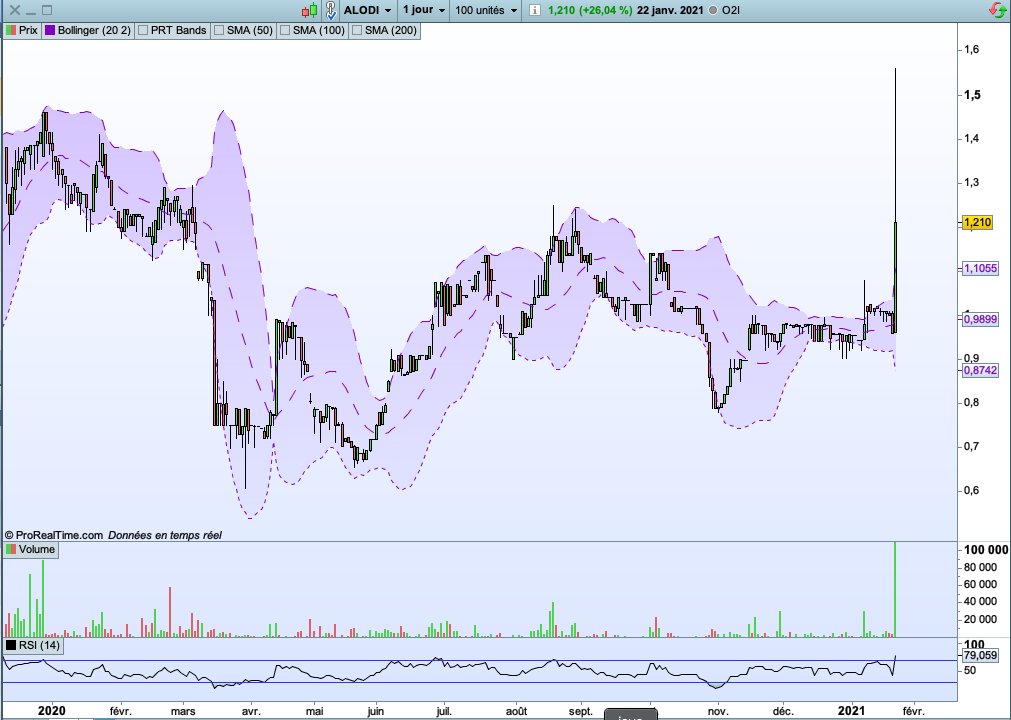Click the 'mars' month label
This screenshot has height=720, width=1011.
(183, 712)
